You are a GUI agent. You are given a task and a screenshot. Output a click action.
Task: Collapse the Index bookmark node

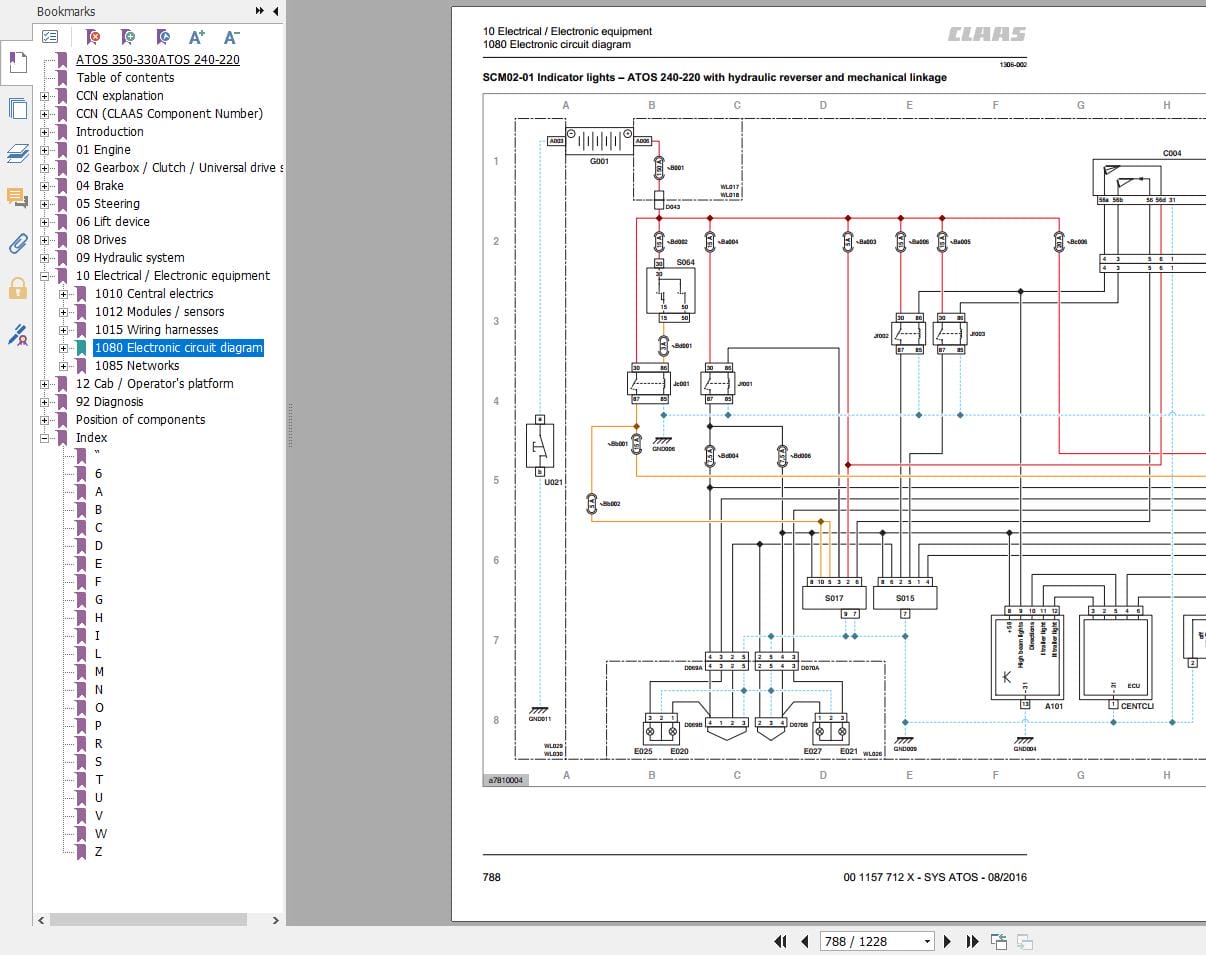click(44, 438)
